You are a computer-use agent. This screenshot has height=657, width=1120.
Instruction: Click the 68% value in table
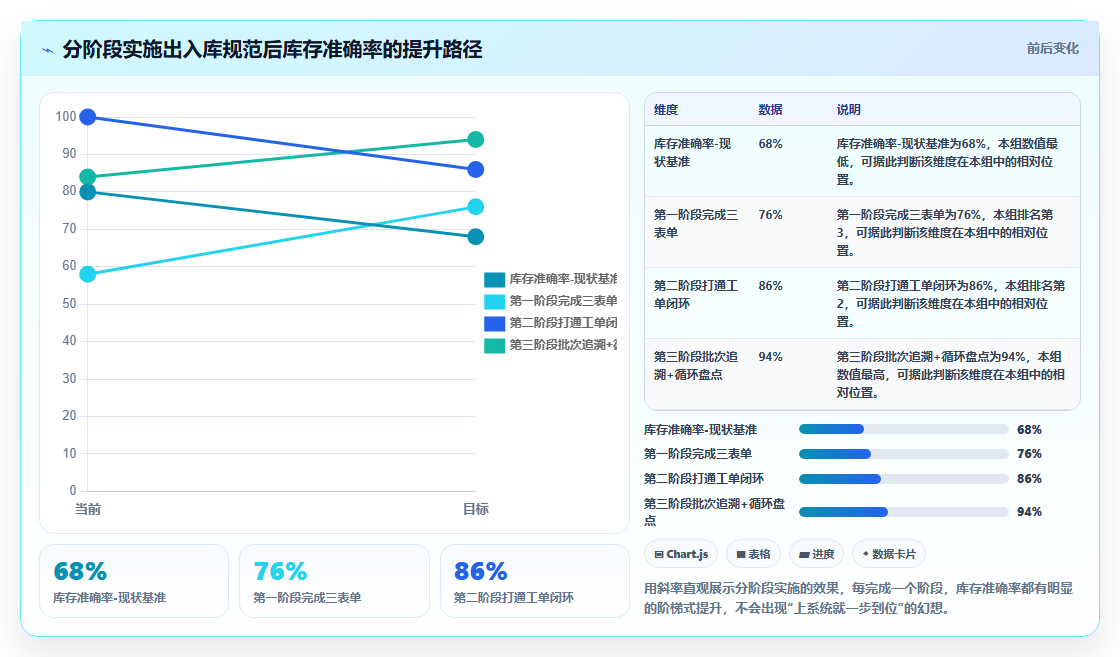770,144
